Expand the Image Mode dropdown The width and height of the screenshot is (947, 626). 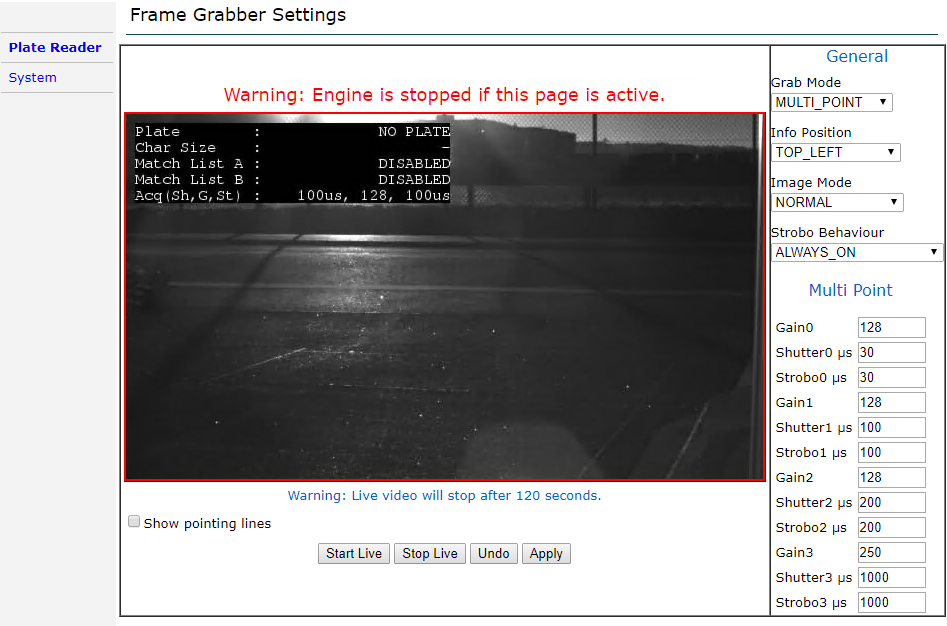click(x=837, y=202)
